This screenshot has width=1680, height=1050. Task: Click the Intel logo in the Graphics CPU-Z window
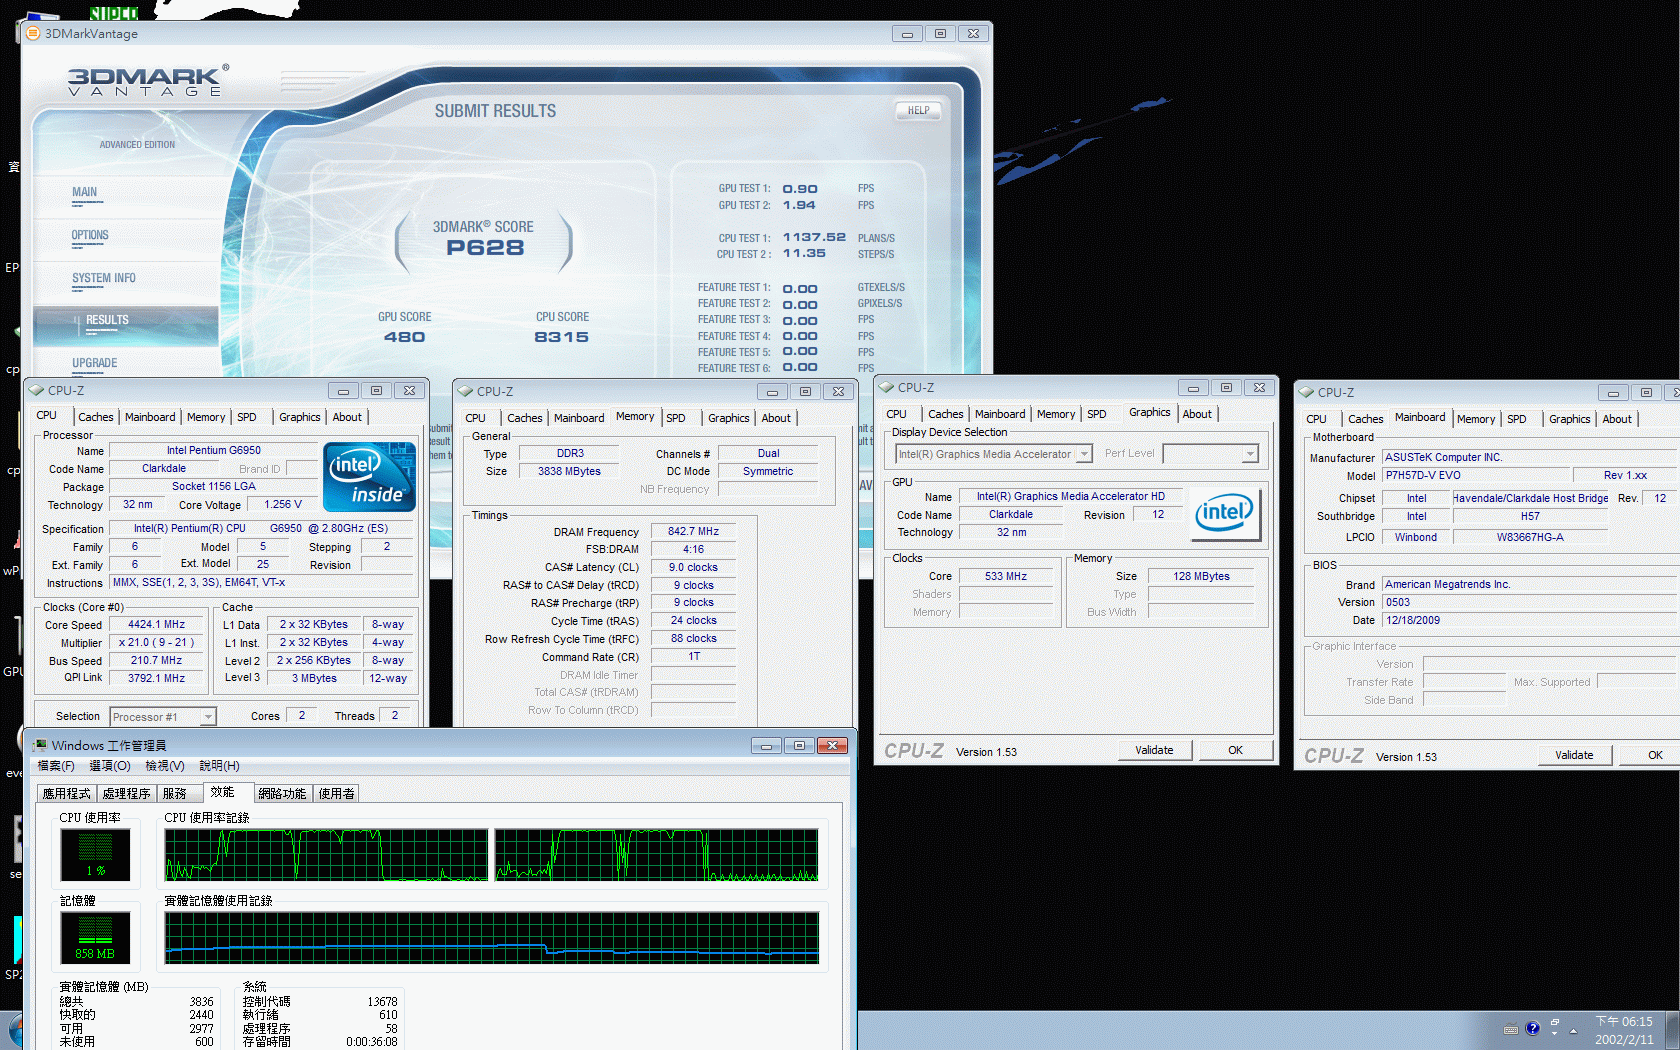1227,514
